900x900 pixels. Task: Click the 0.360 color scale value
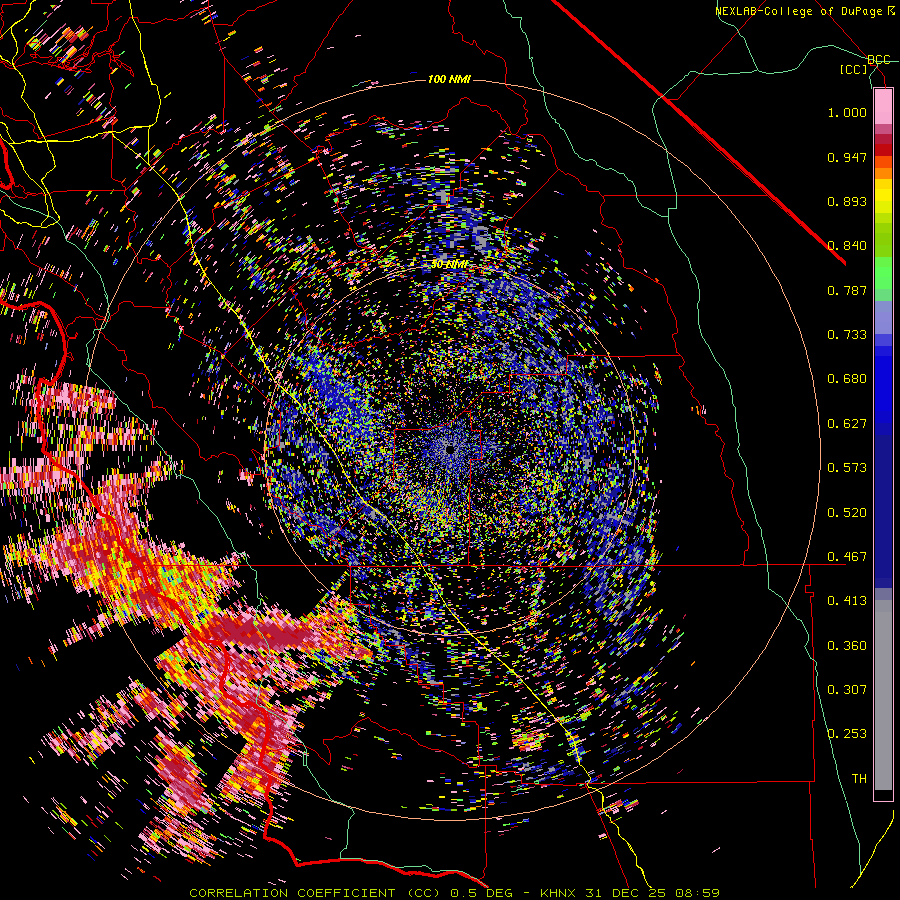tap(847, 646)
